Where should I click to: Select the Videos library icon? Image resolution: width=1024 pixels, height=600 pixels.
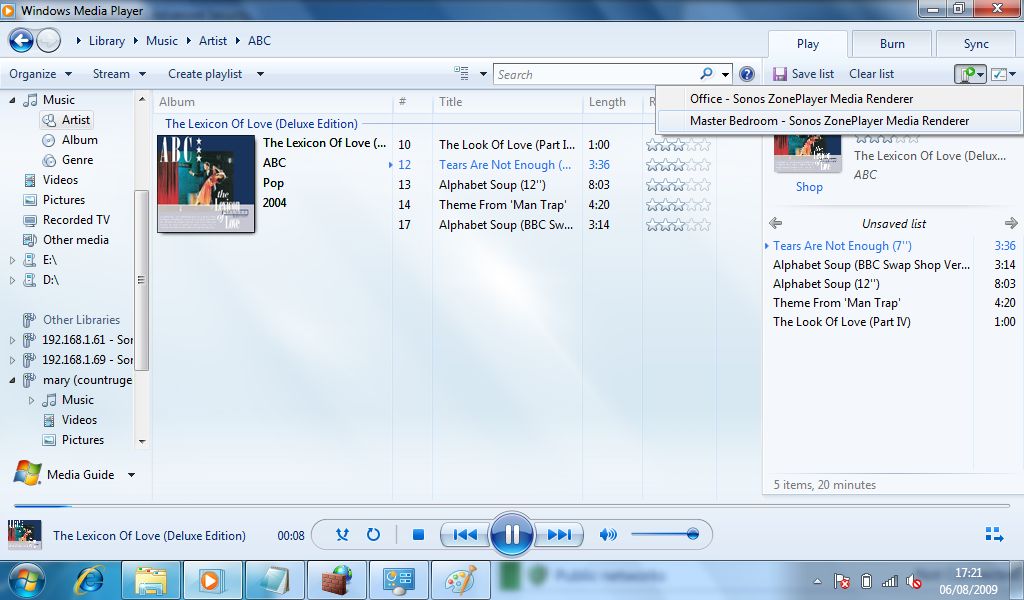(29, 180)
